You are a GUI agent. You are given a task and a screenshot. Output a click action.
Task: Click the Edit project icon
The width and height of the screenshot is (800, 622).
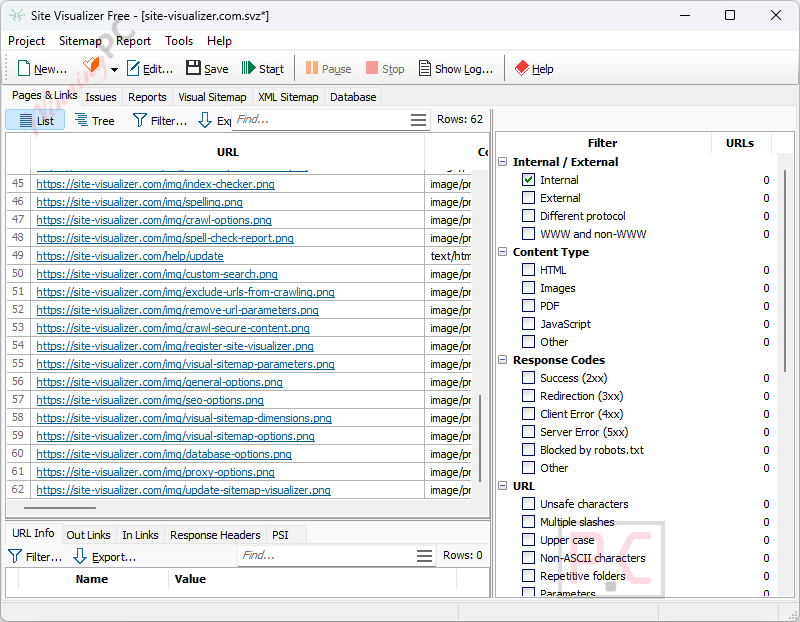(133, 68)
